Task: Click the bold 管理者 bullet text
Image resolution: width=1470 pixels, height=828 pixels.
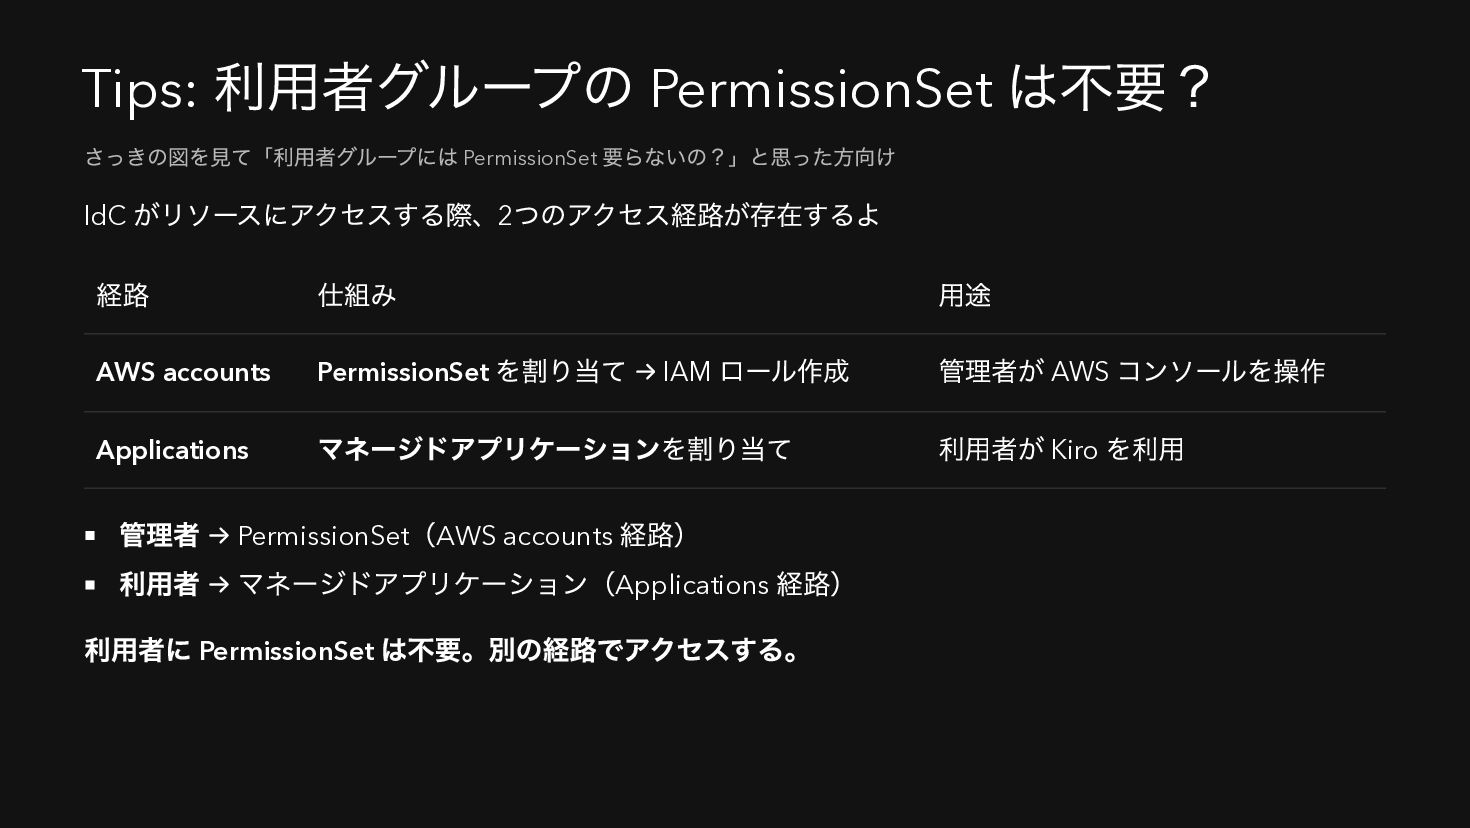Action: coord(159,536)
